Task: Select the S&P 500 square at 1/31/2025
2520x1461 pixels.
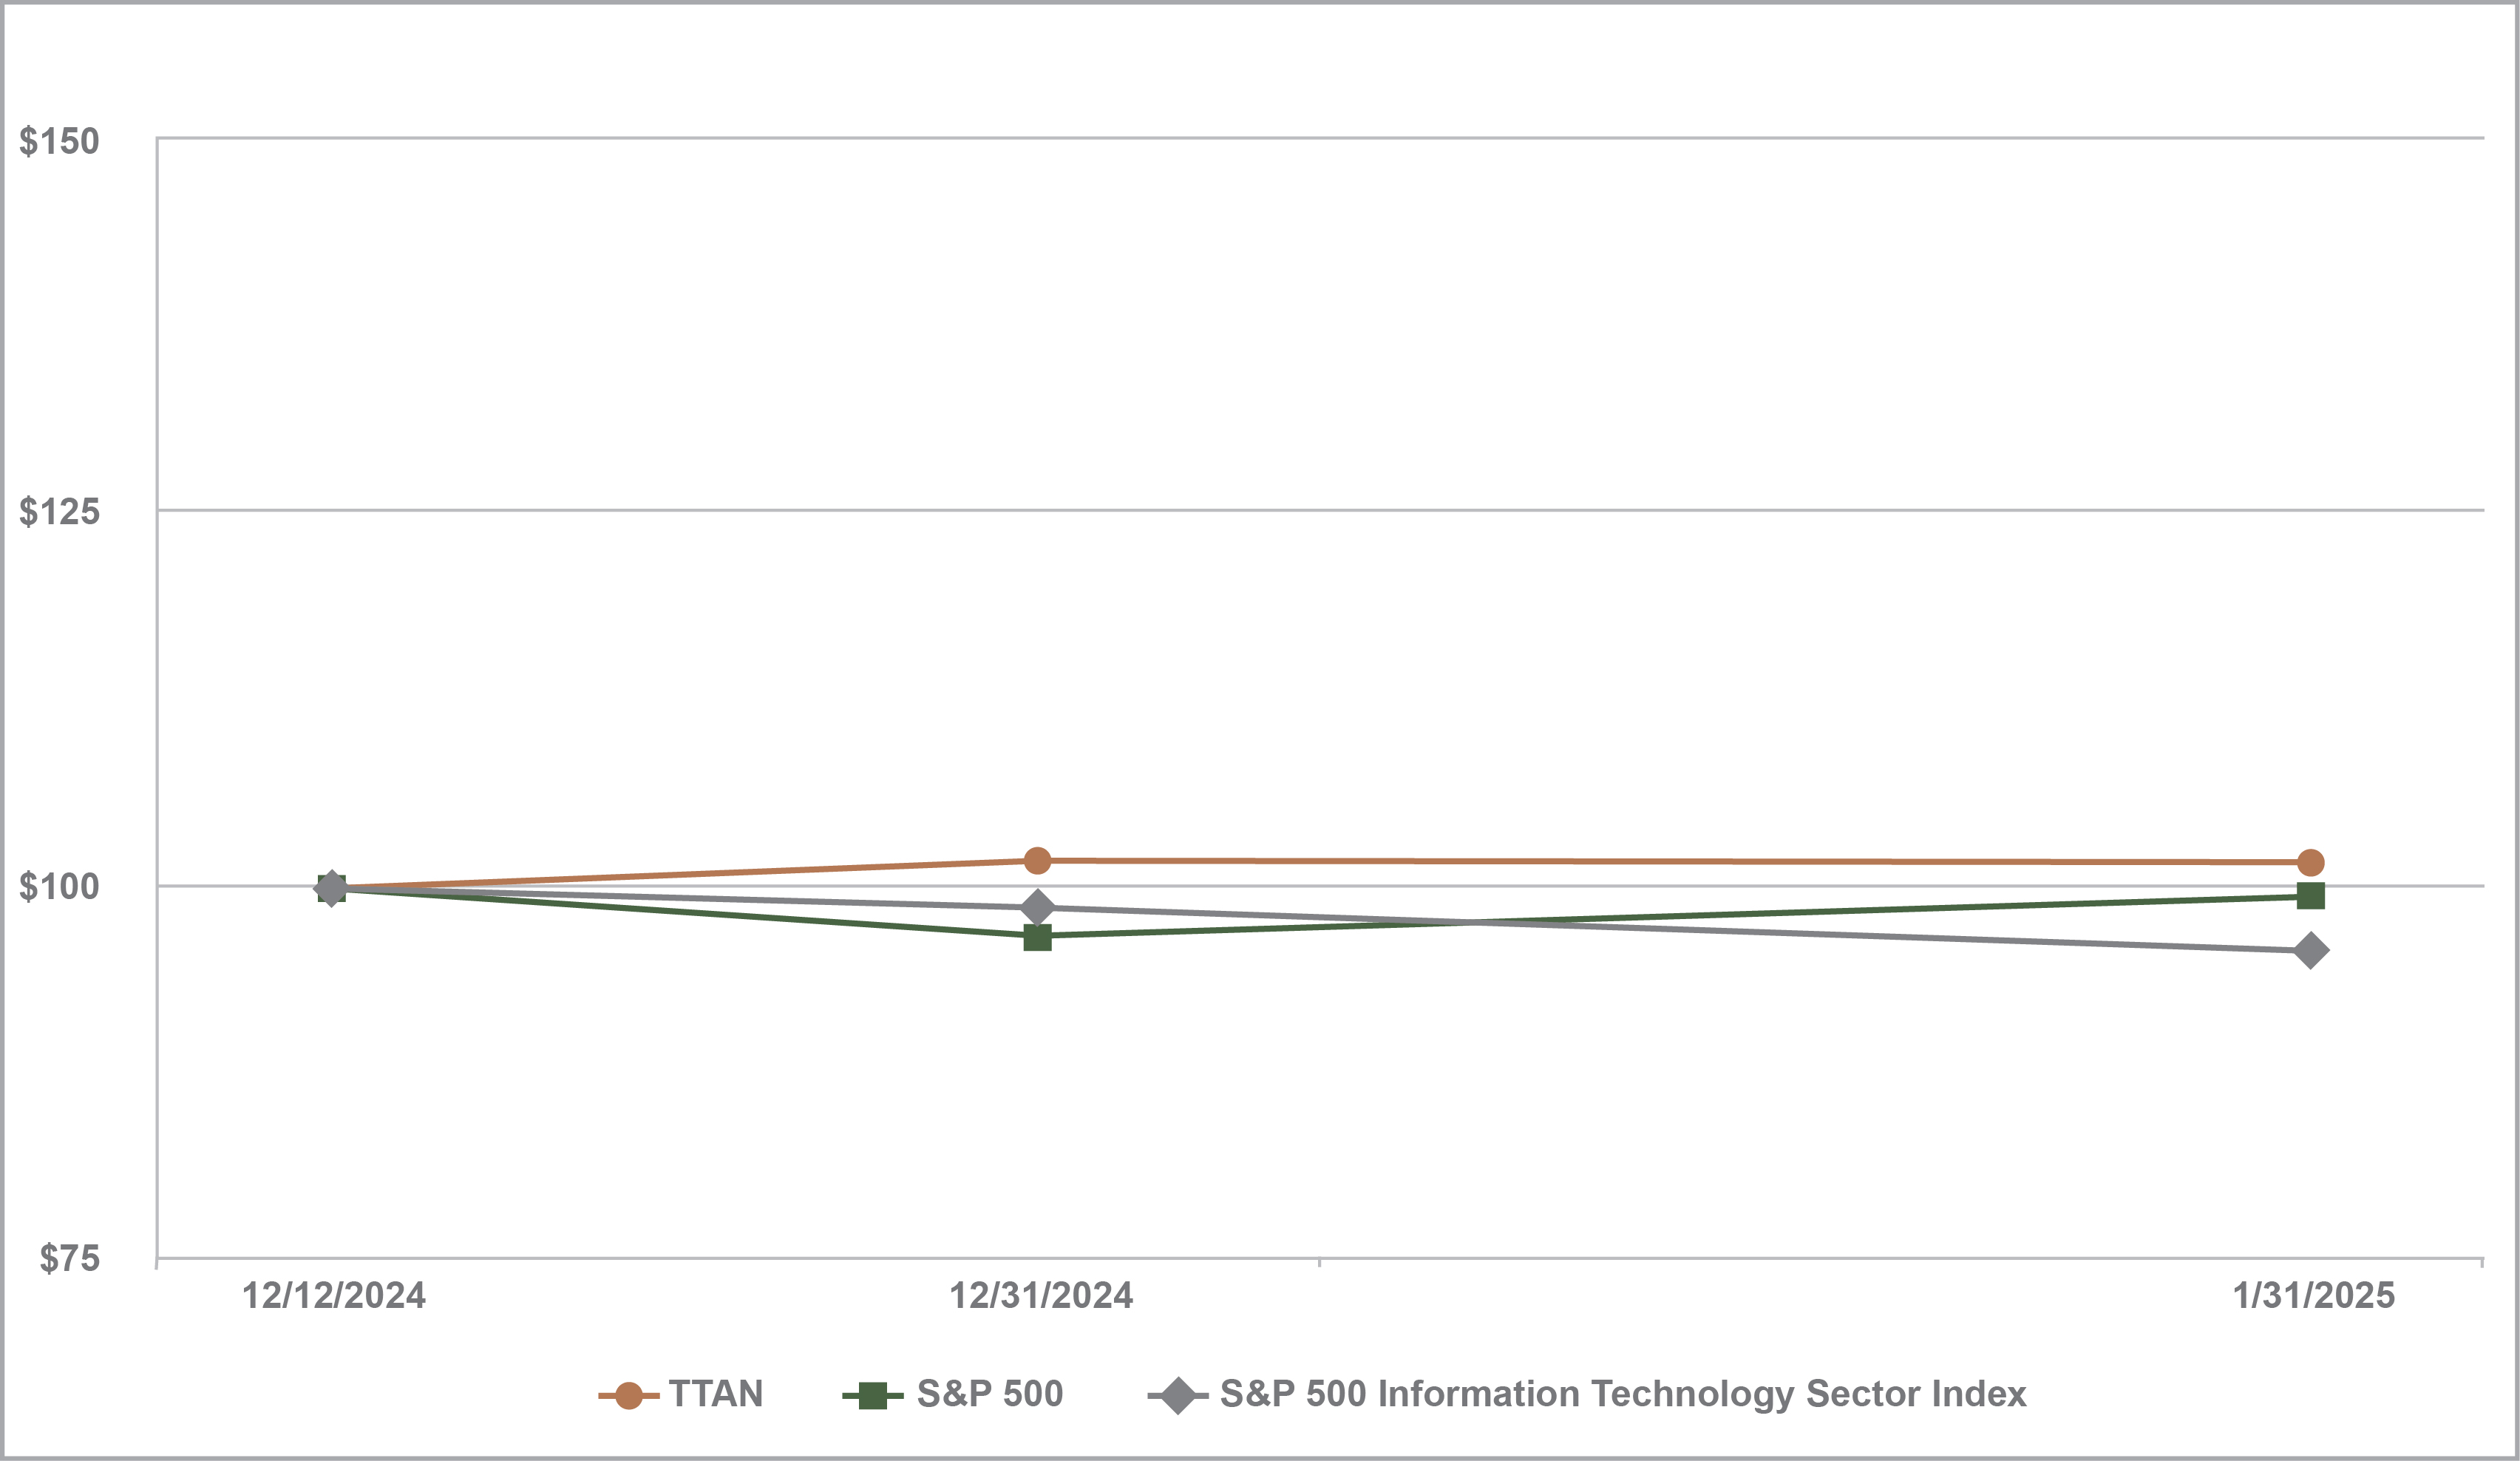Action: pyautogui.click(x=2311, y=895)
